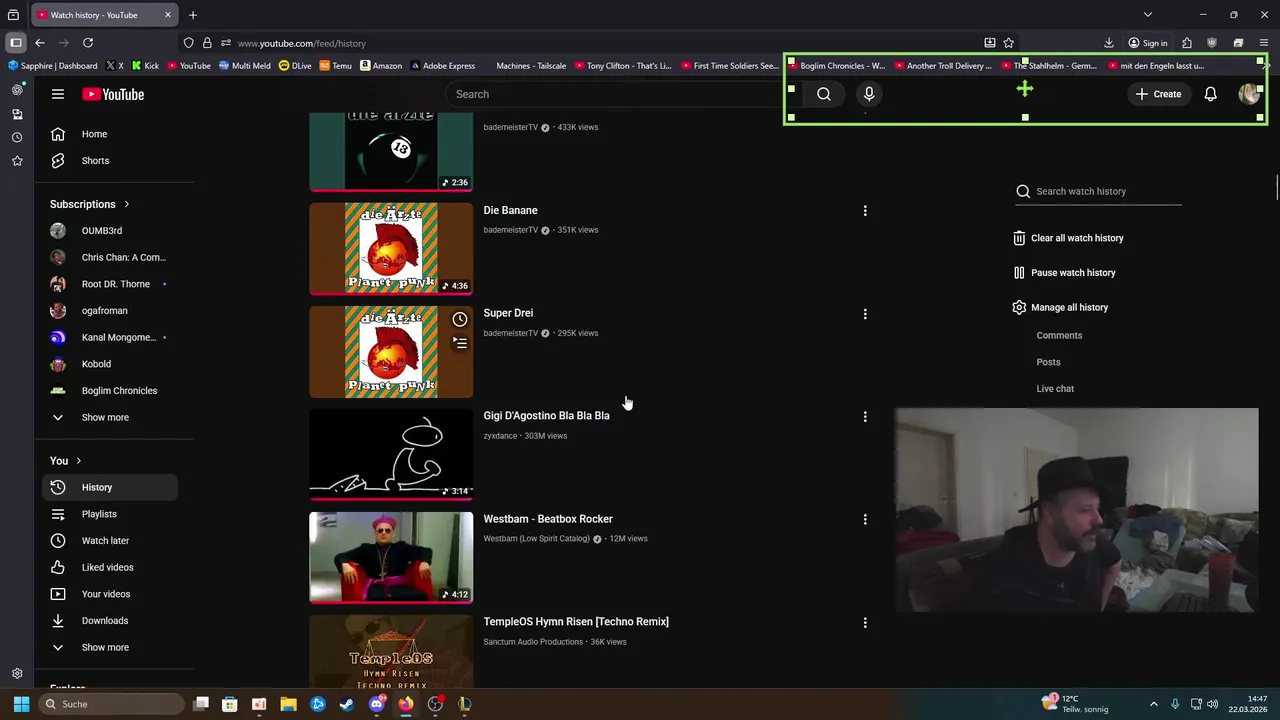Click the Windows Start button
1280x720 pixels.
[x=21, y=704]
